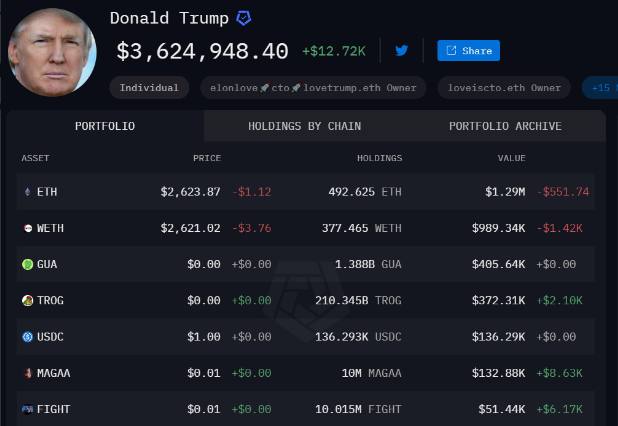Image resolution: width=618 pixels, height=426 pixels.
Task: Click the green GUA token icon
Action: coord(27,264)
